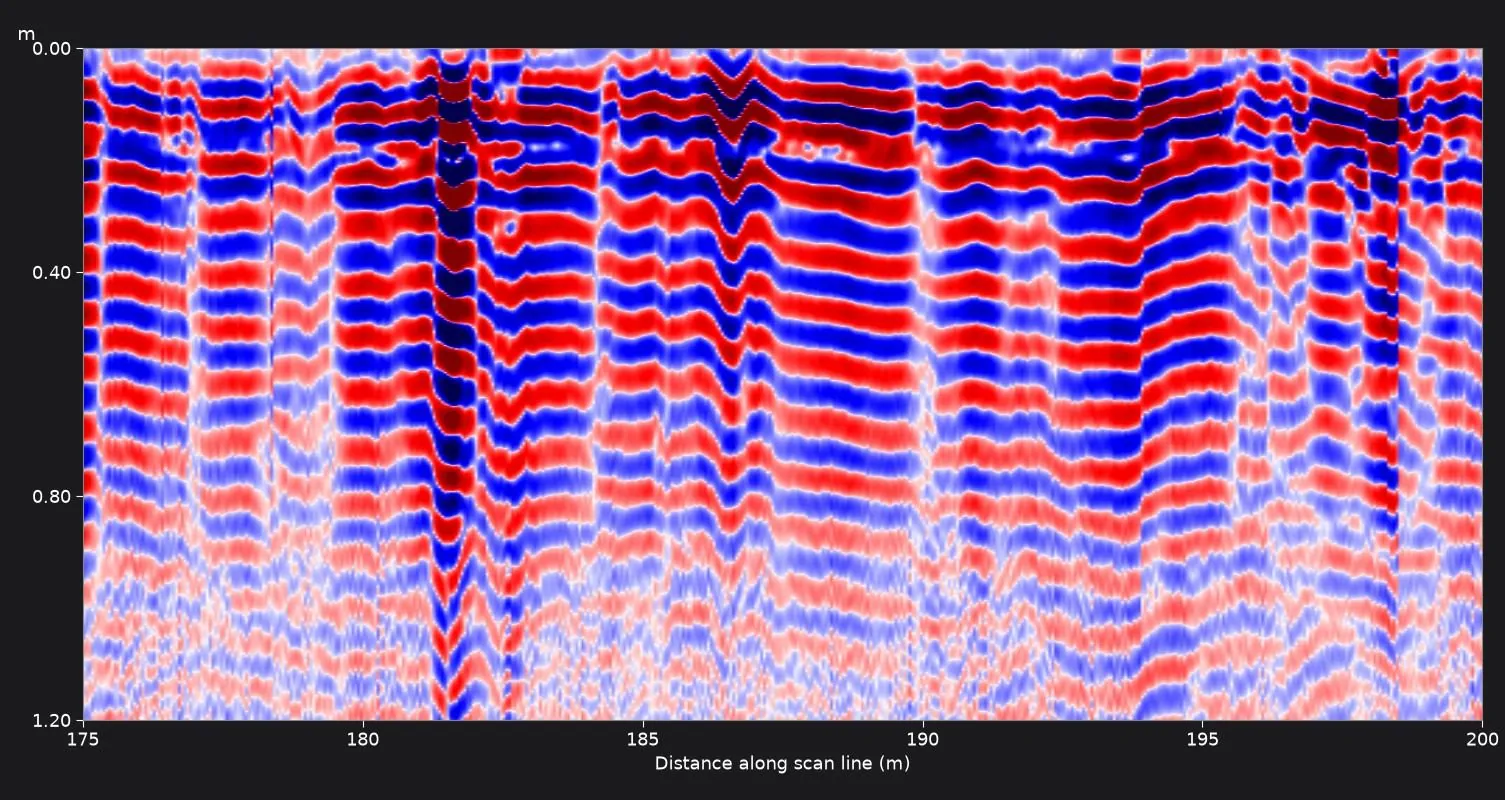Click the depth tick label 1.20

click(53, 720)
